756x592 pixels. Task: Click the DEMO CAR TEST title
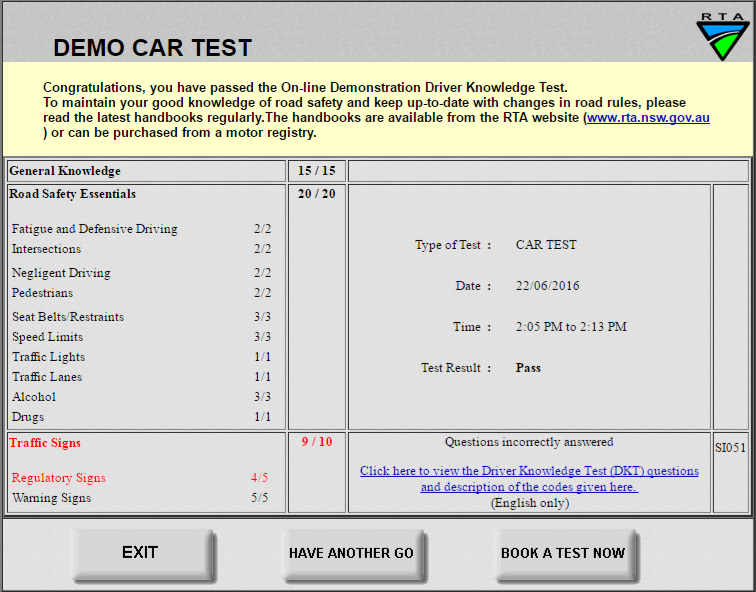152,48
